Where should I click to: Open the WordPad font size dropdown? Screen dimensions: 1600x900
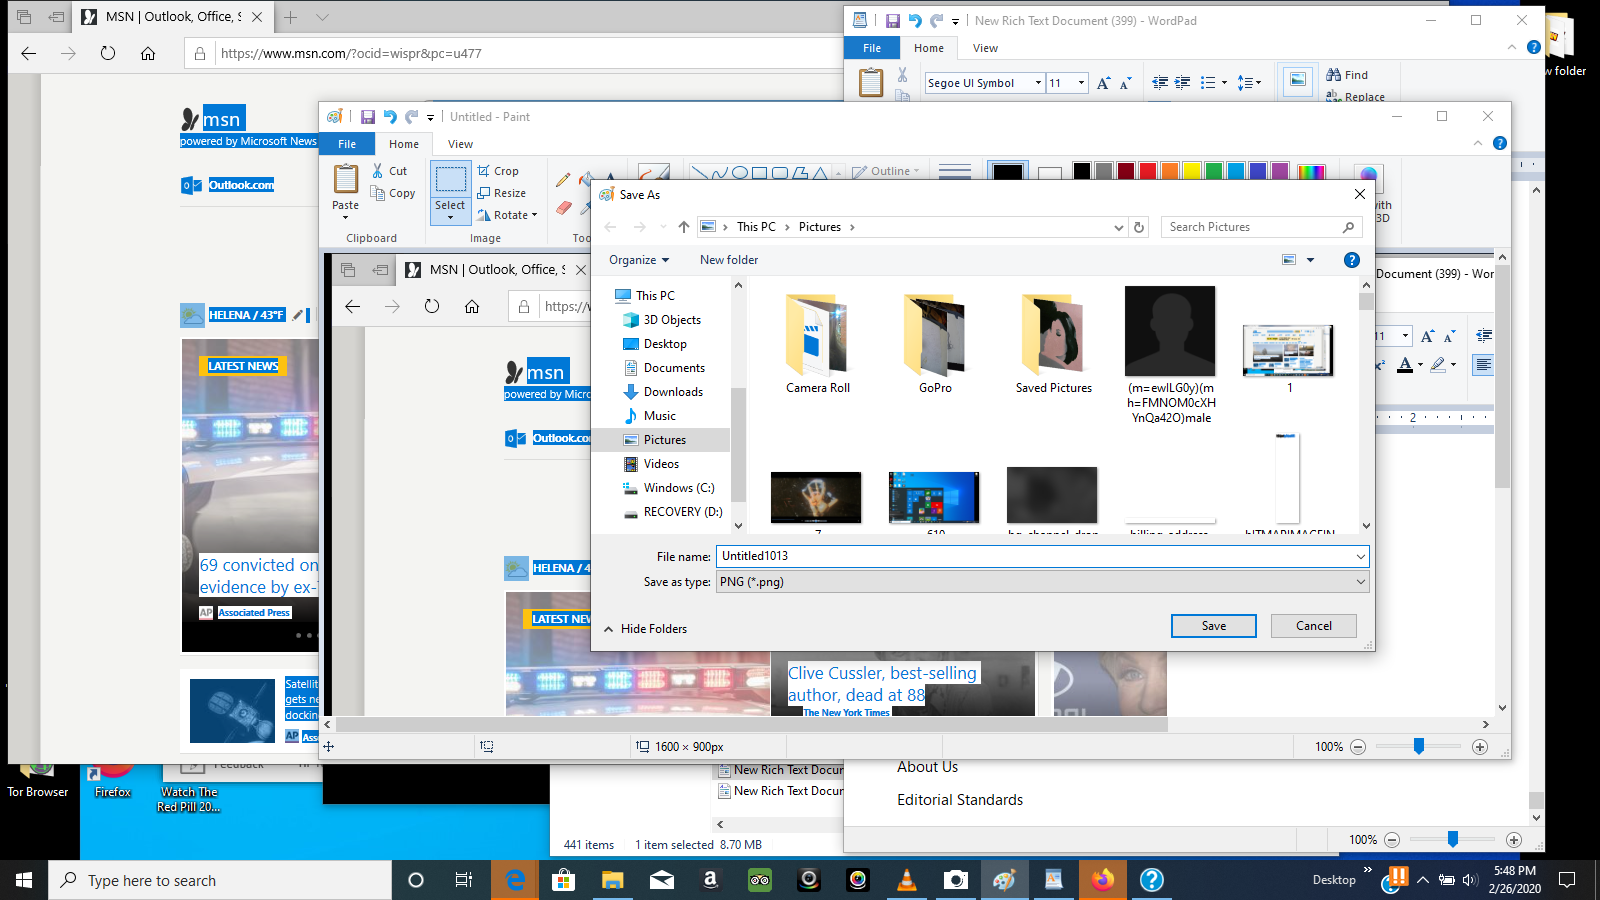1081,83
